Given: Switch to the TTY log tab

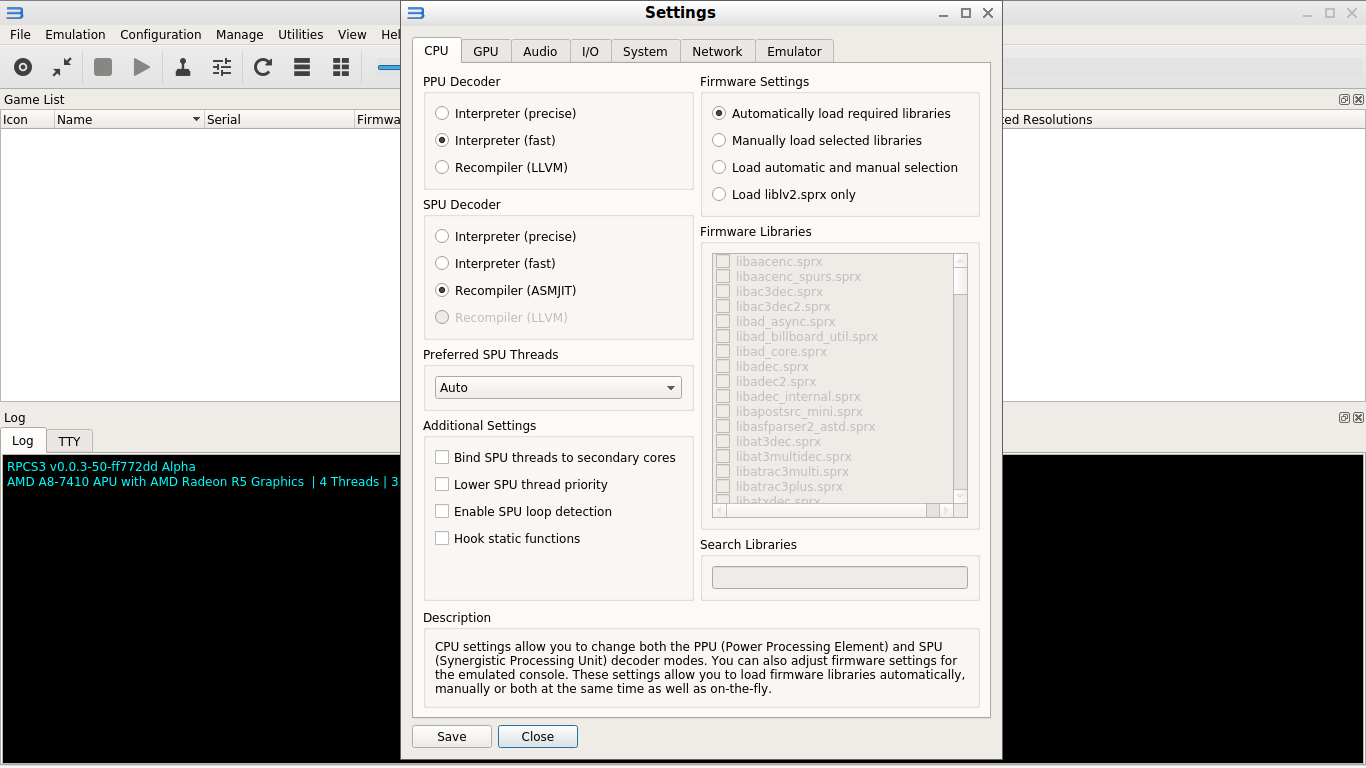Looking at the screenshot, I should 69,440.
